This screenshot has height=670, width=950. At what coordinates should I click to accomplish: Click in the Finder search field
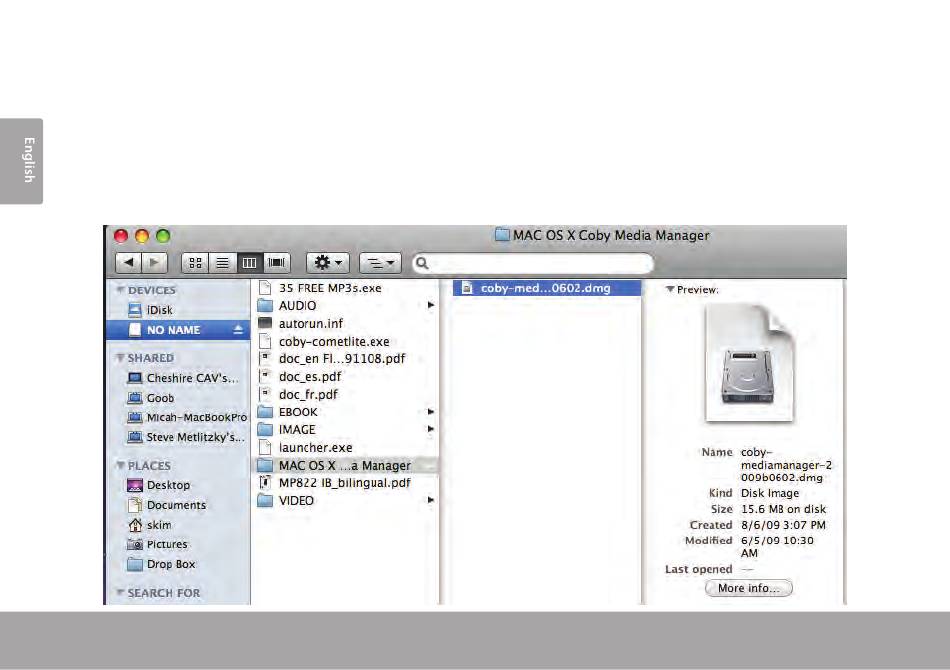click(x=533, y=263)
